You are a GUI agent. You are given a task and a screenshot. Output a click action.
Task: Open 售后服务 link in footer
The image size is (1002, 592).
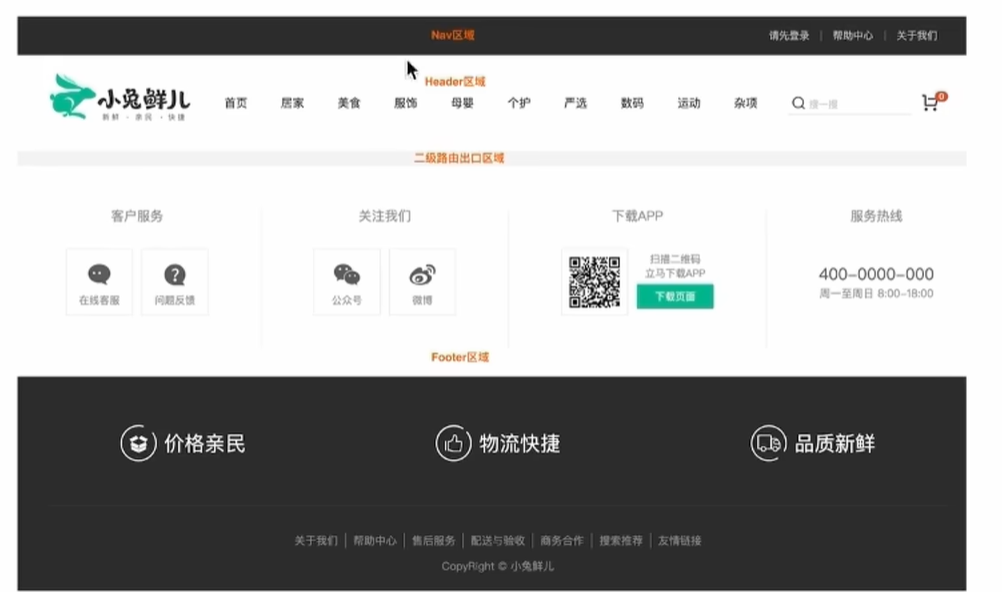point(434,541)
